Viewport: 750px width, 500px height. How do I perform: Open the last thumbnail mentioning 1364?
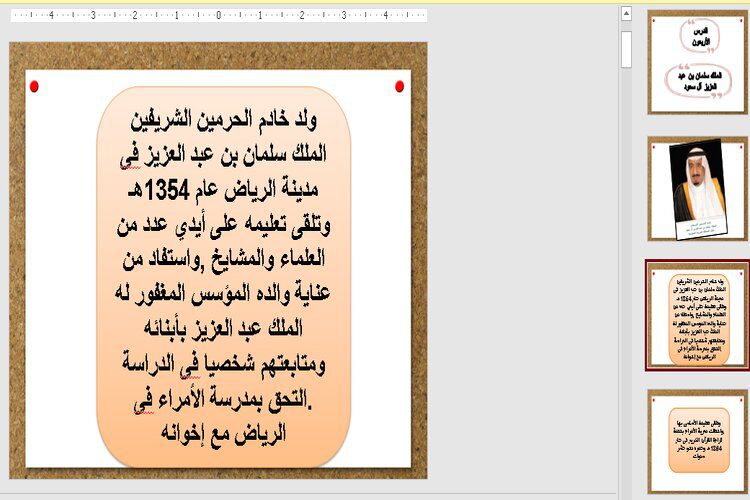[697, 441]
